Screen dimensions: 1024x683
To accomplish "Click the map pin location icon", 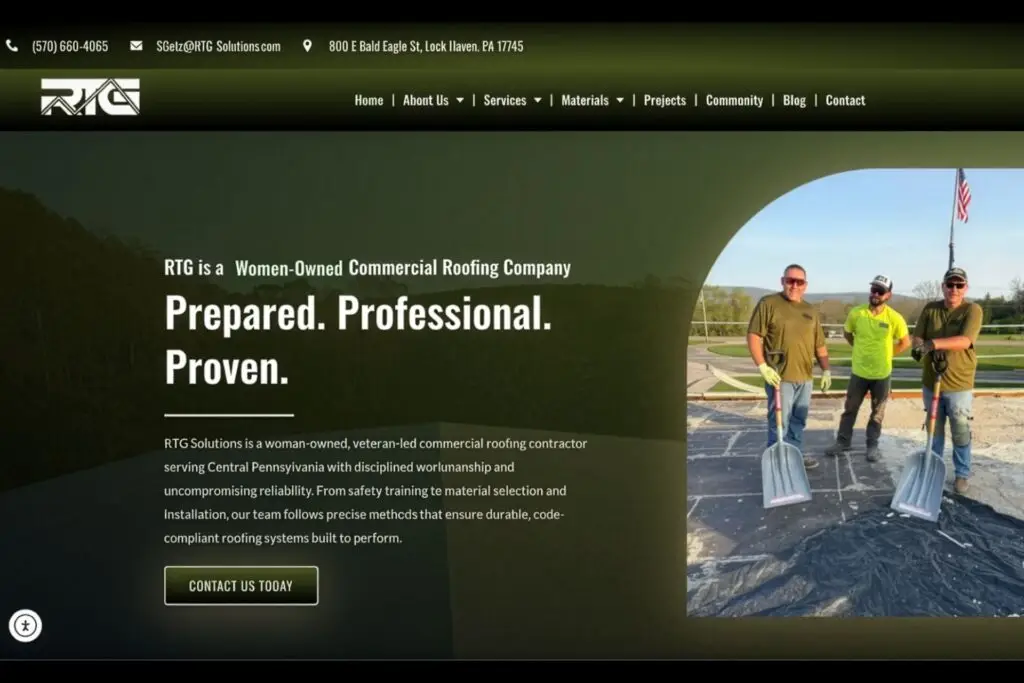I will tap(307, 46).
